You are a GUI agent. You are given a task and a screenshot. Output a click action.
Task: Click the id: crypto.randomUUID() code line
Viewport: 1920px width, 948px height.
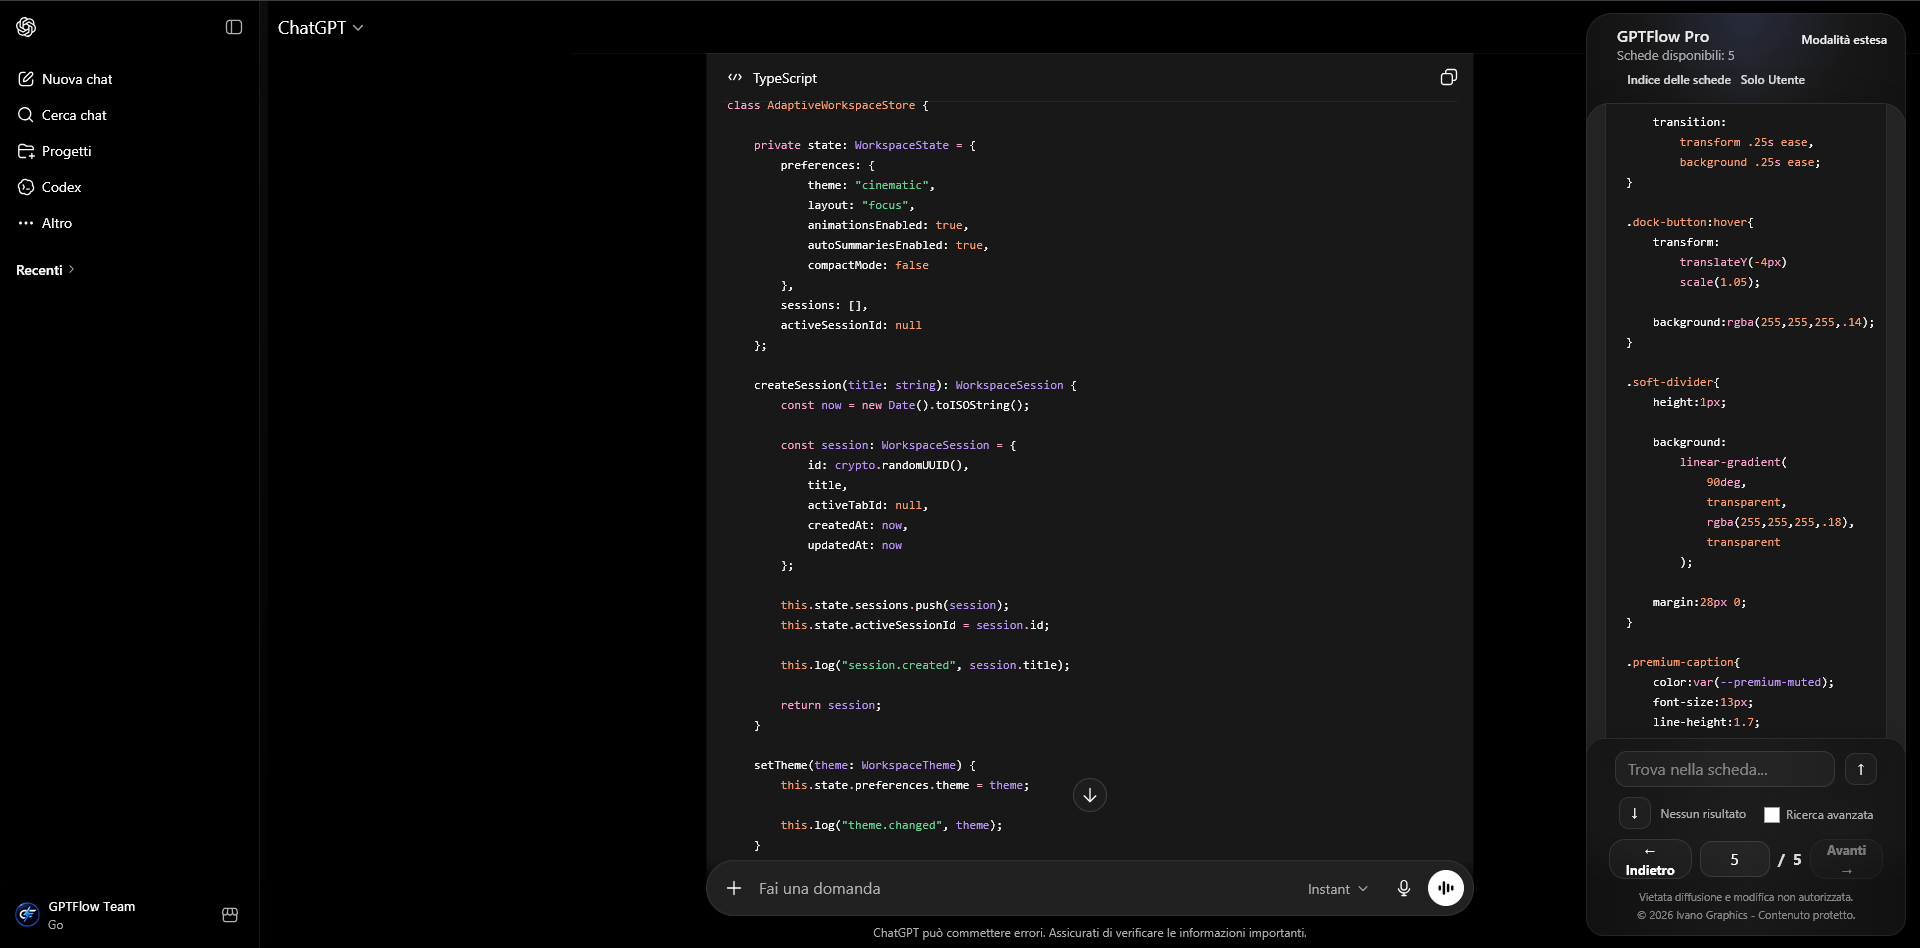pyautogui.click(x=888, y=465)
